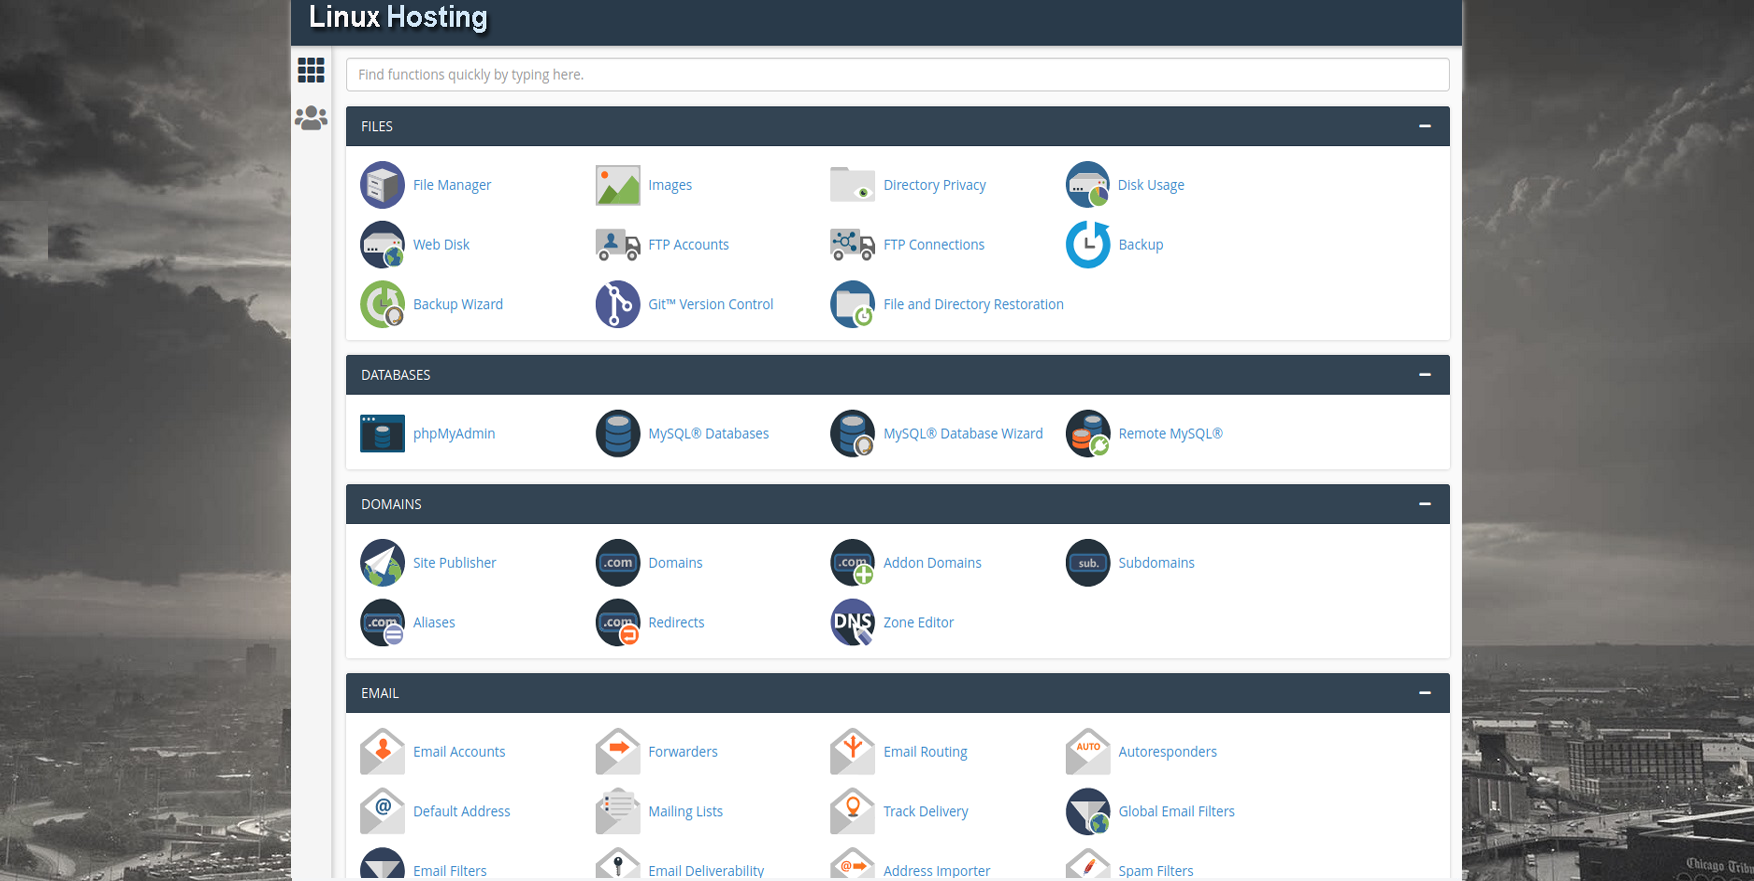
Task: Open the Forwarders envelope icon
Action: (618, 752)
